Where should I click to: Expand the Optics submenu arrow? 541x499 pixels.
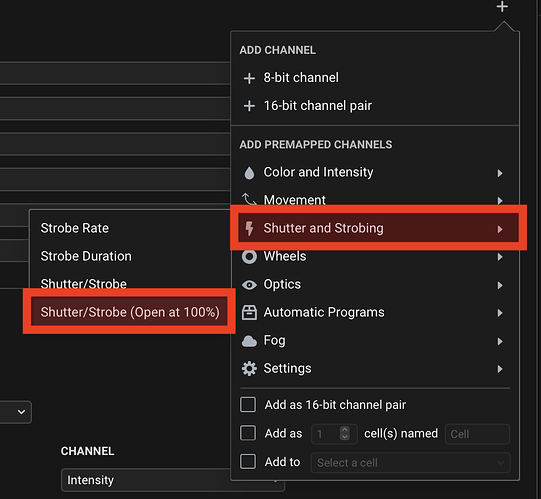click(500, 285)
